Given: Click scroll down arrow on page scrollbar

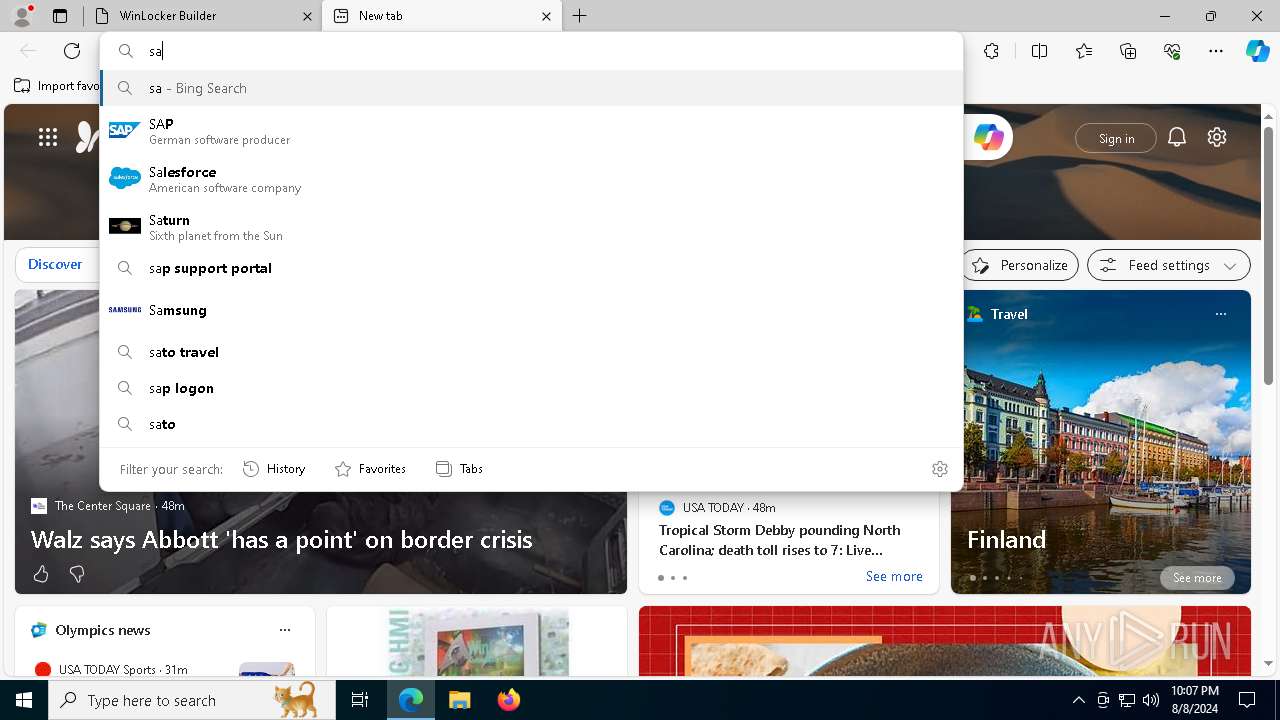Looking at the screenshot, I should 1268,663.
